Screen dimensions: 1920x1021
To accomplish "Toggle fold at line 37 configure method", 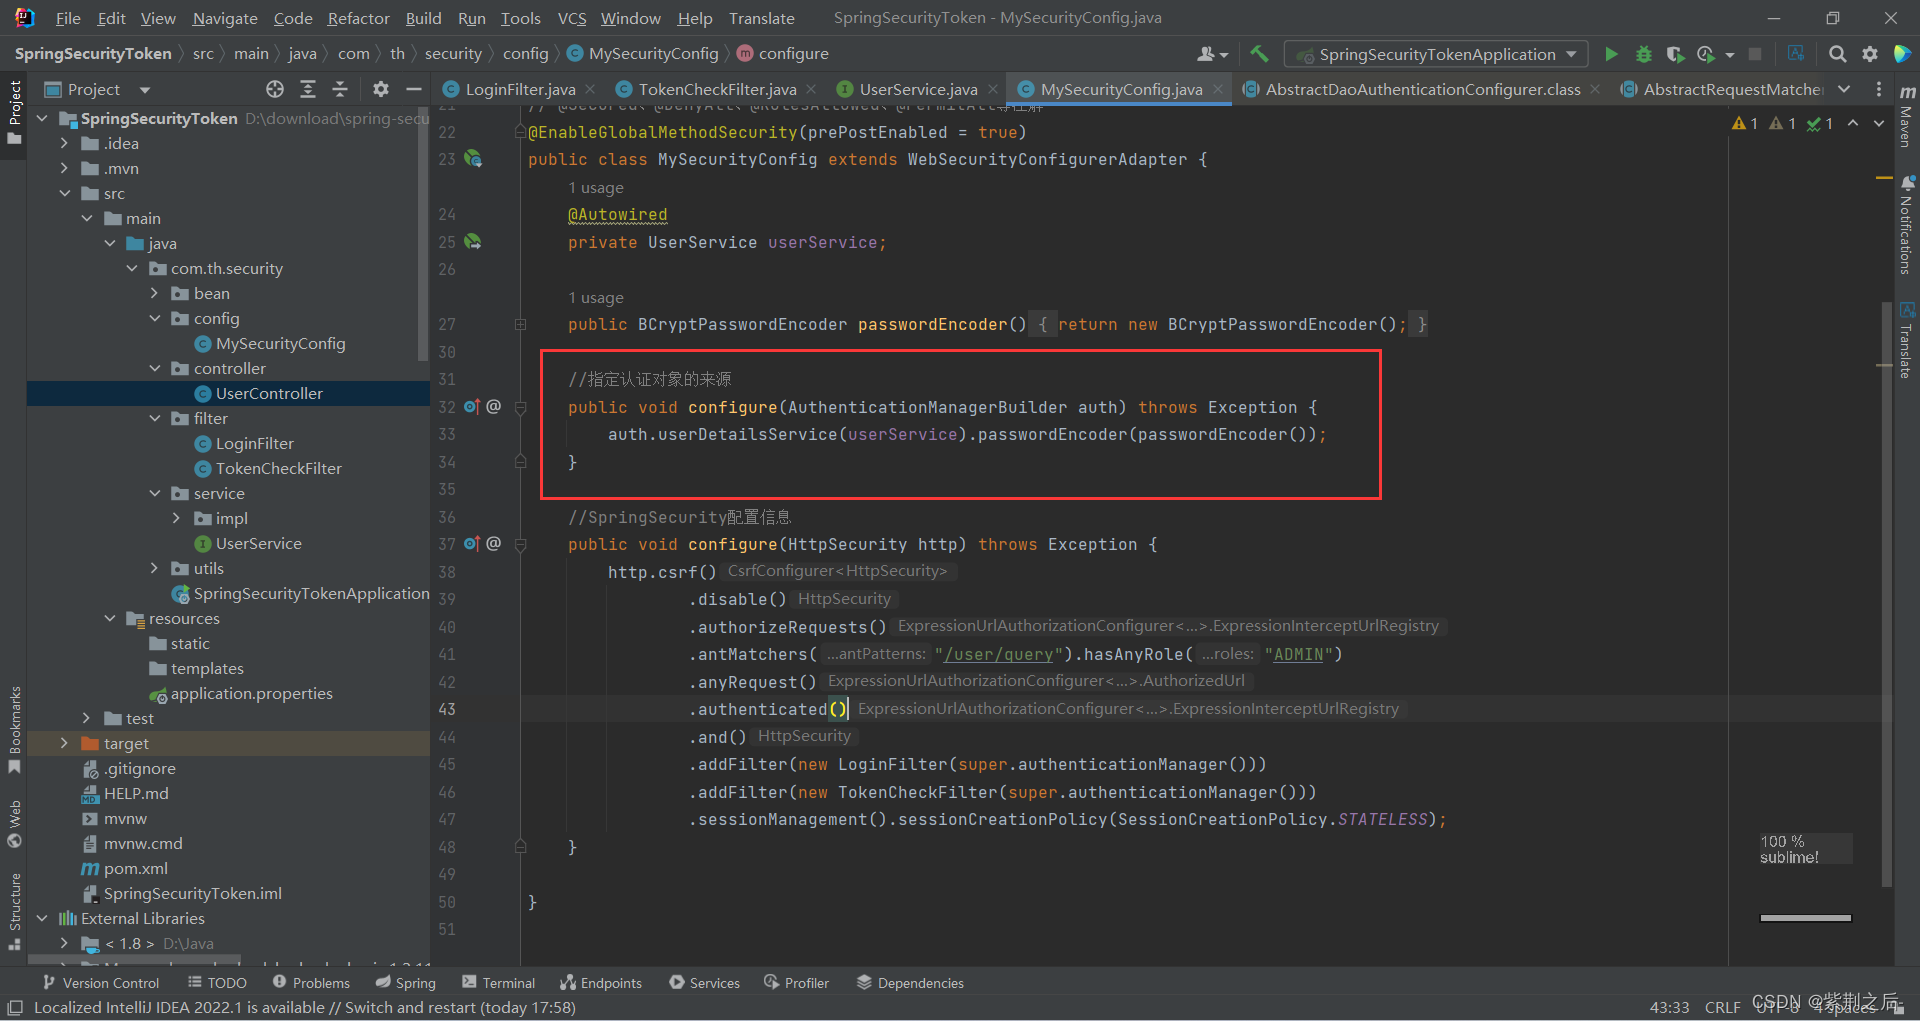I will click(520, 544).
